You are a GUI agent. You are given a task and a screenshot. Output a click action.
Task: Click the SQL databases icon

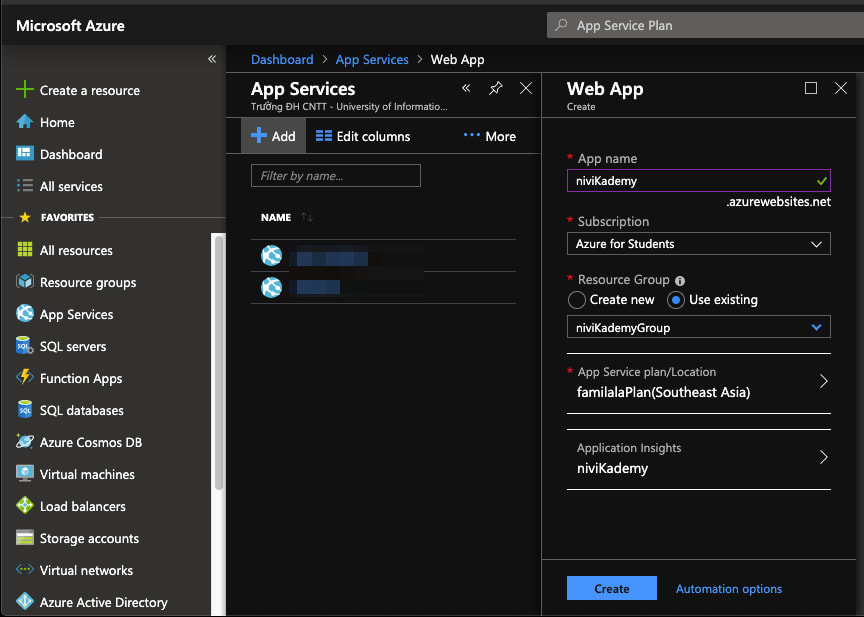tap(25, 410)
